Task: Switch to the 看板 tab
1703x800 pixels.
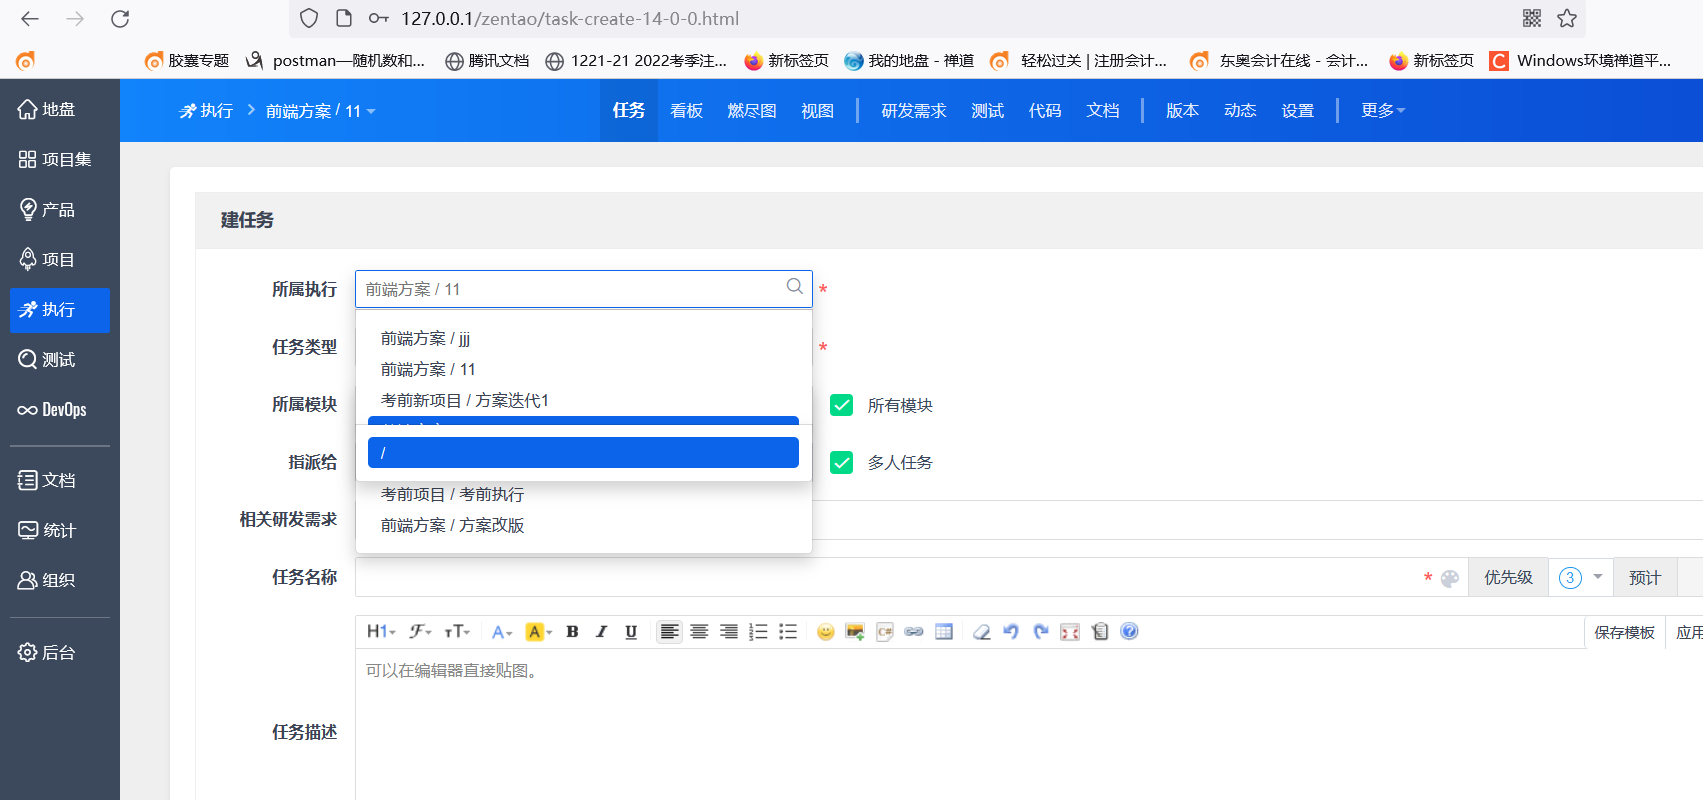Action: (x=686, y=110)
